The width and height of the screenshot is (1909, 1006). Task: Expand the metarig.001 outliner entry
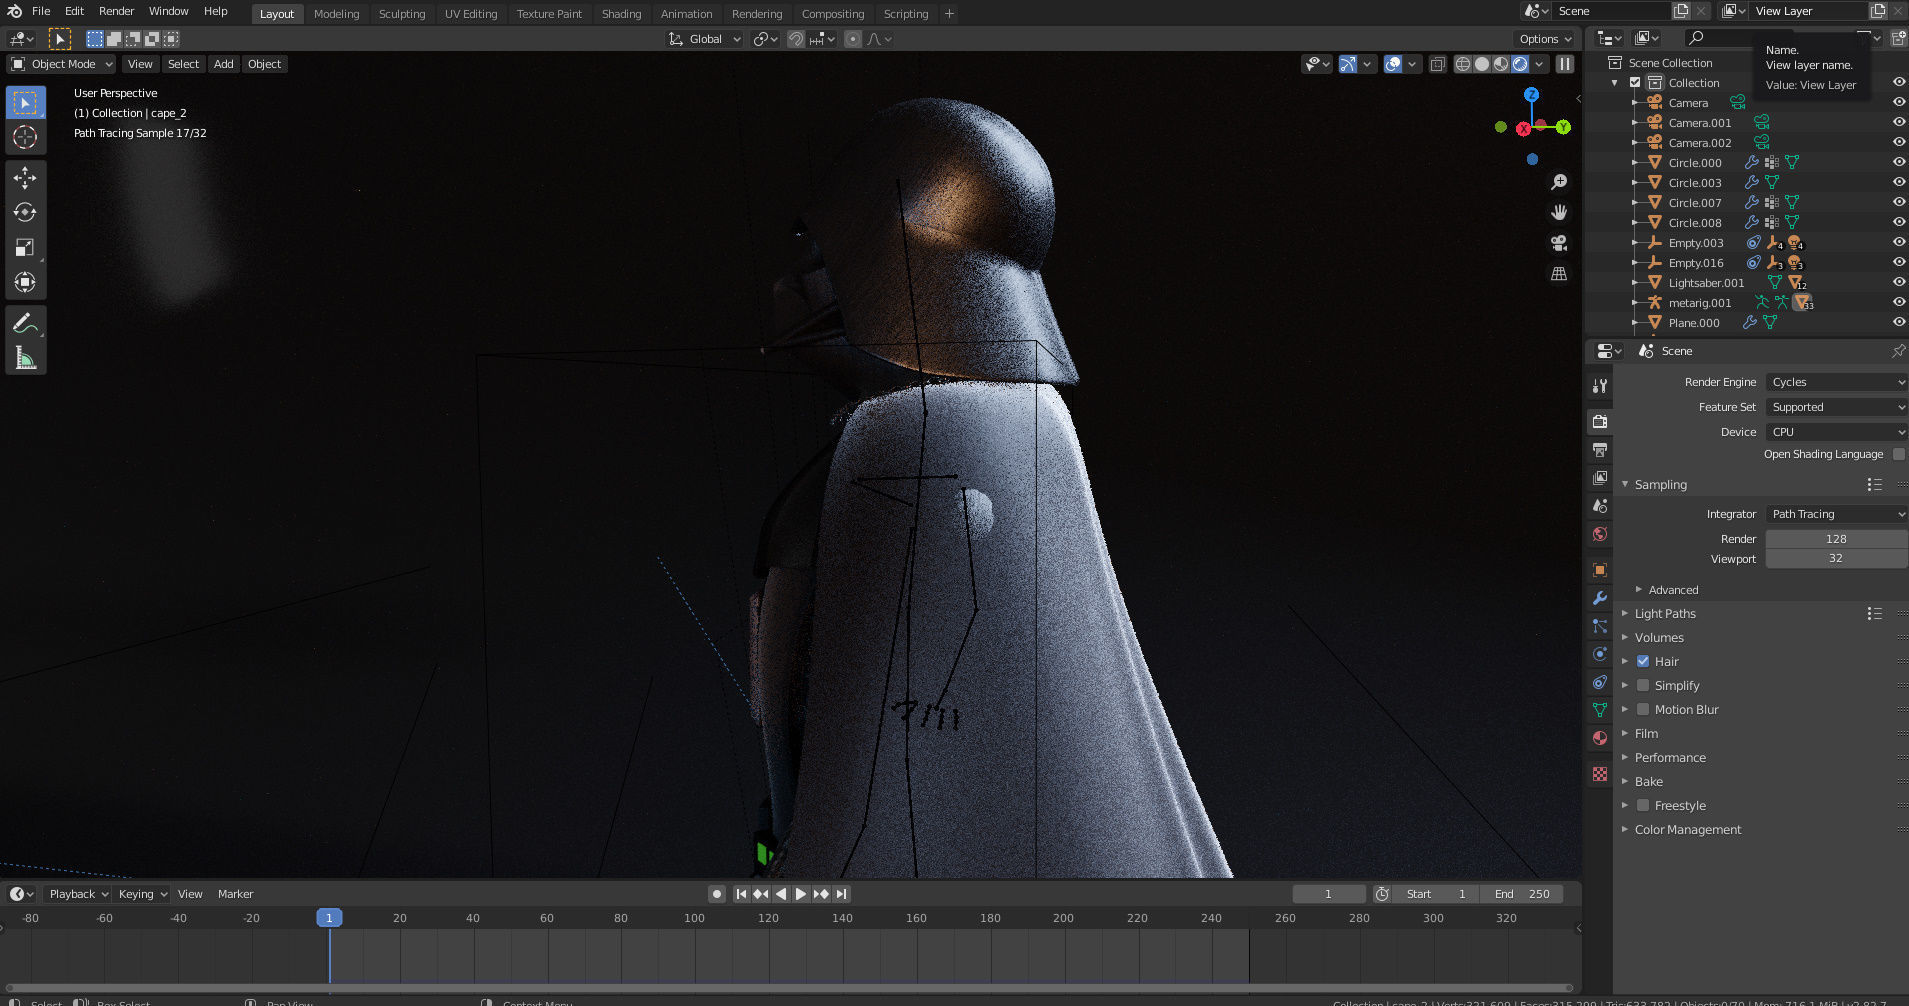(1634, 302)
